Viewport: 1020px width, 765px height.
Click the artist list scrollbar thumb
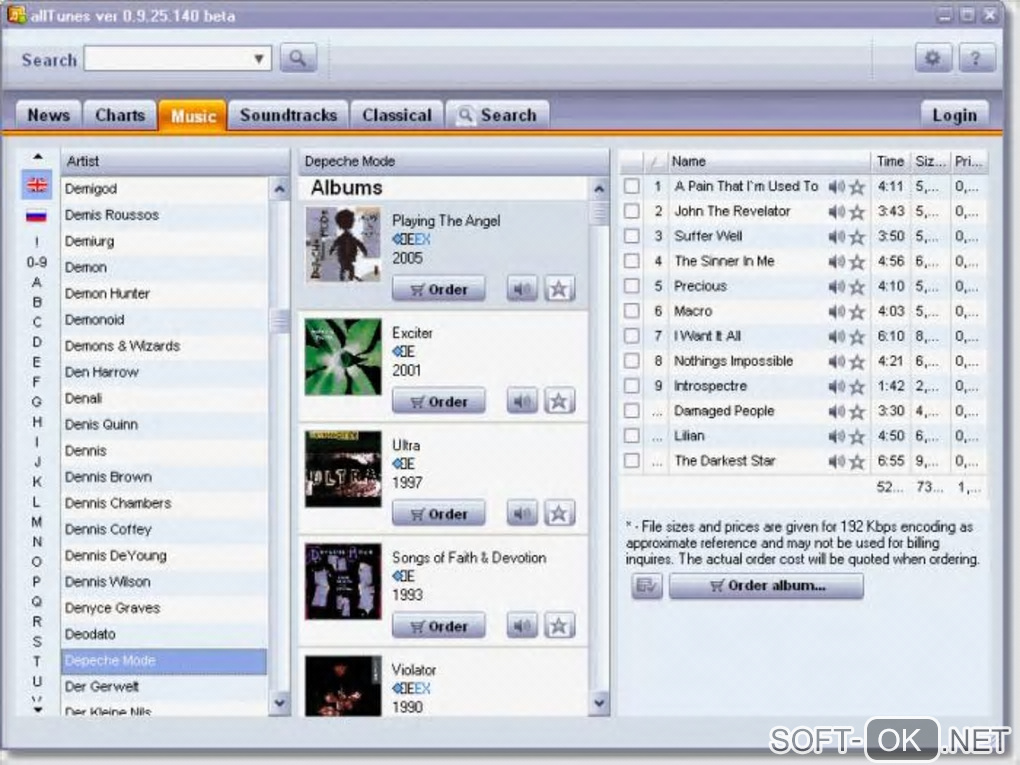(x=280, y=320)
